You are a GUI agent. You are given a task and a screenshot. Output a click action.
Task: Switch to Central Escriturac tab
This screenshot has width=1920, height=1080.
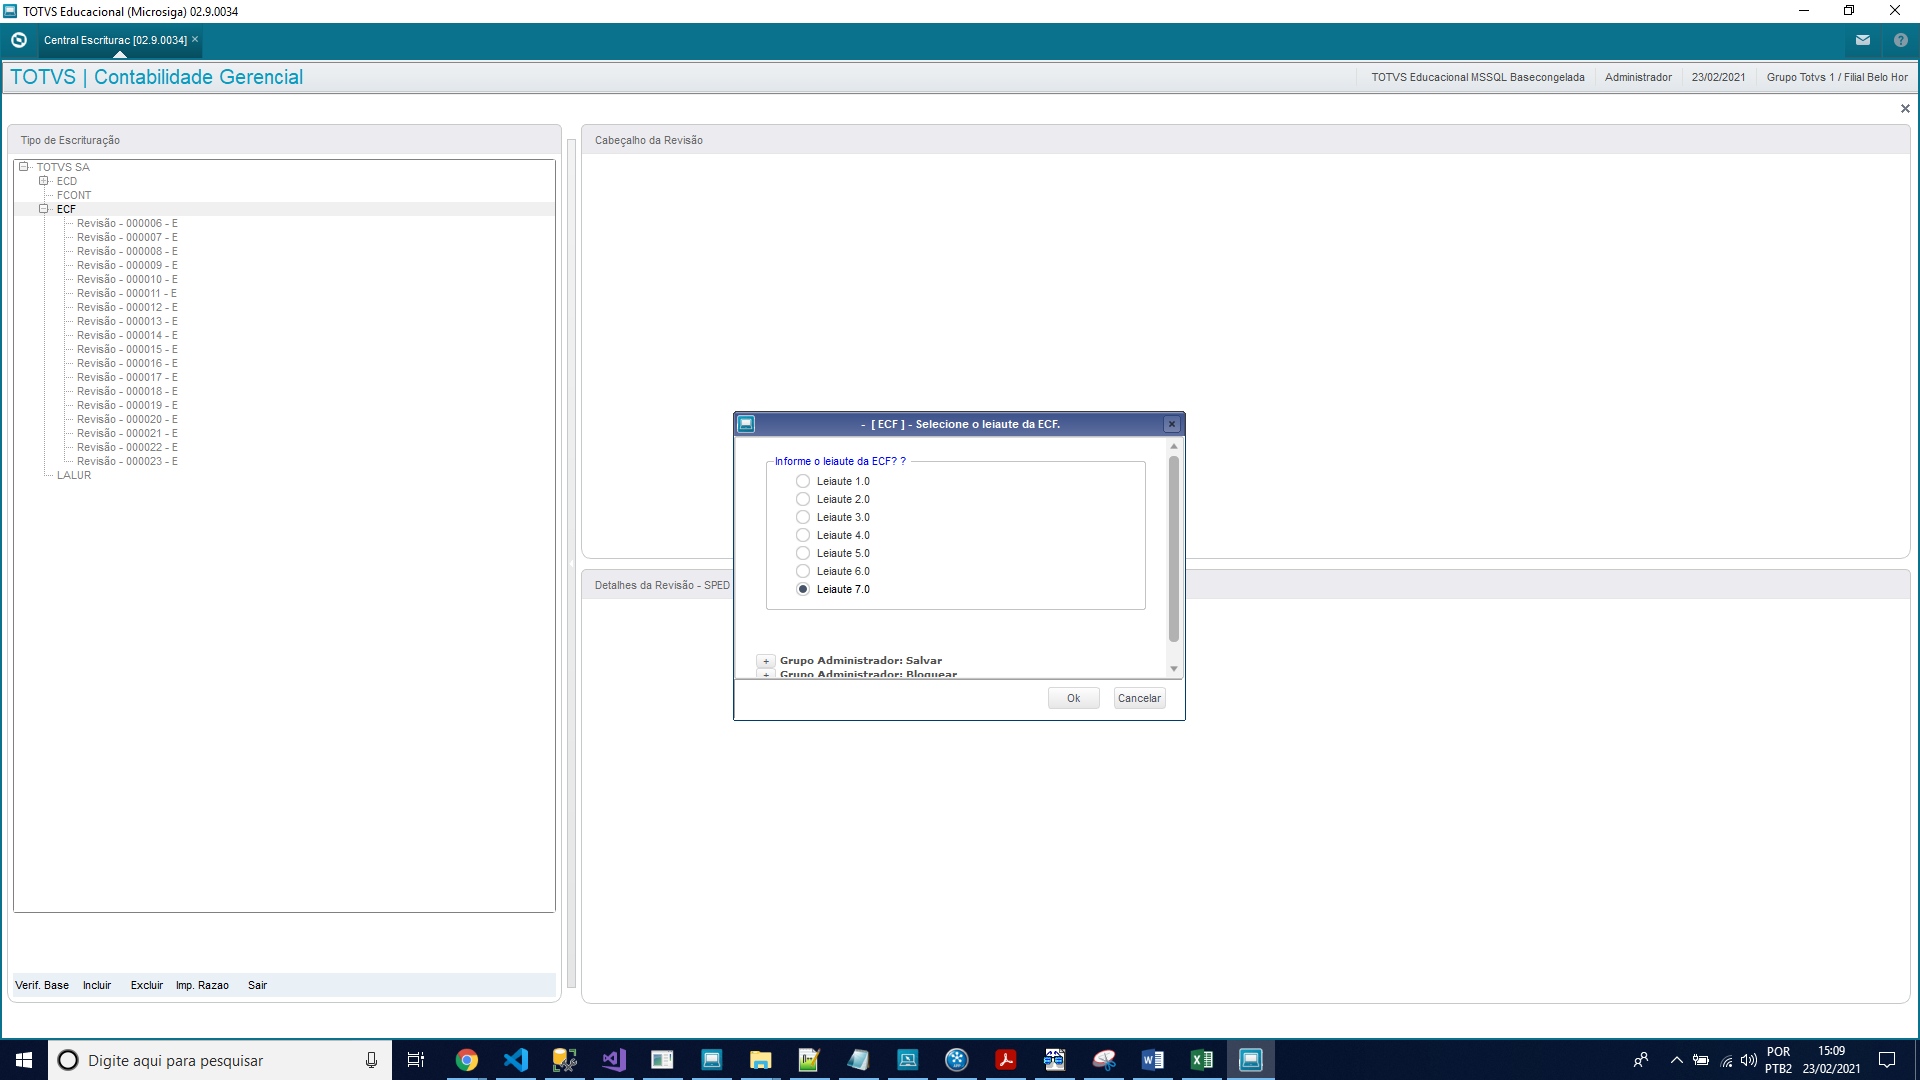(115, 40)
